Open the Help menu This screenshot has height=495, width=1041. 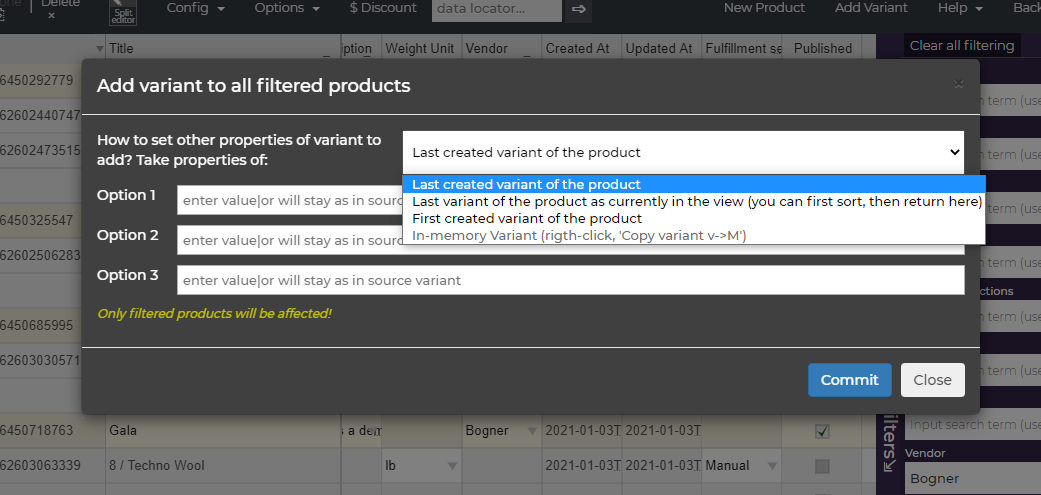tap(959, 8)
